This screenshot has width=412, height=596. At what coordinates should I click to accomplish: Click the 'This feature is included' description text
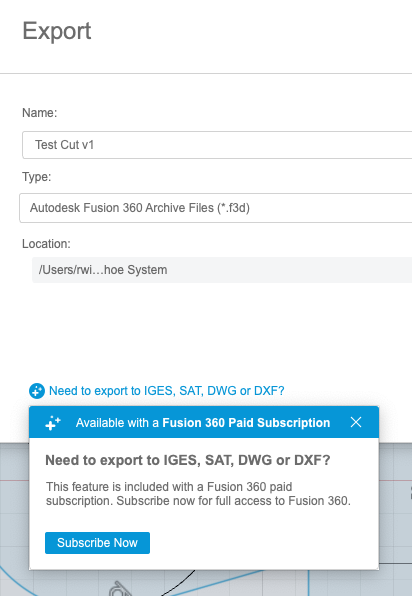[x=198, y=494]
